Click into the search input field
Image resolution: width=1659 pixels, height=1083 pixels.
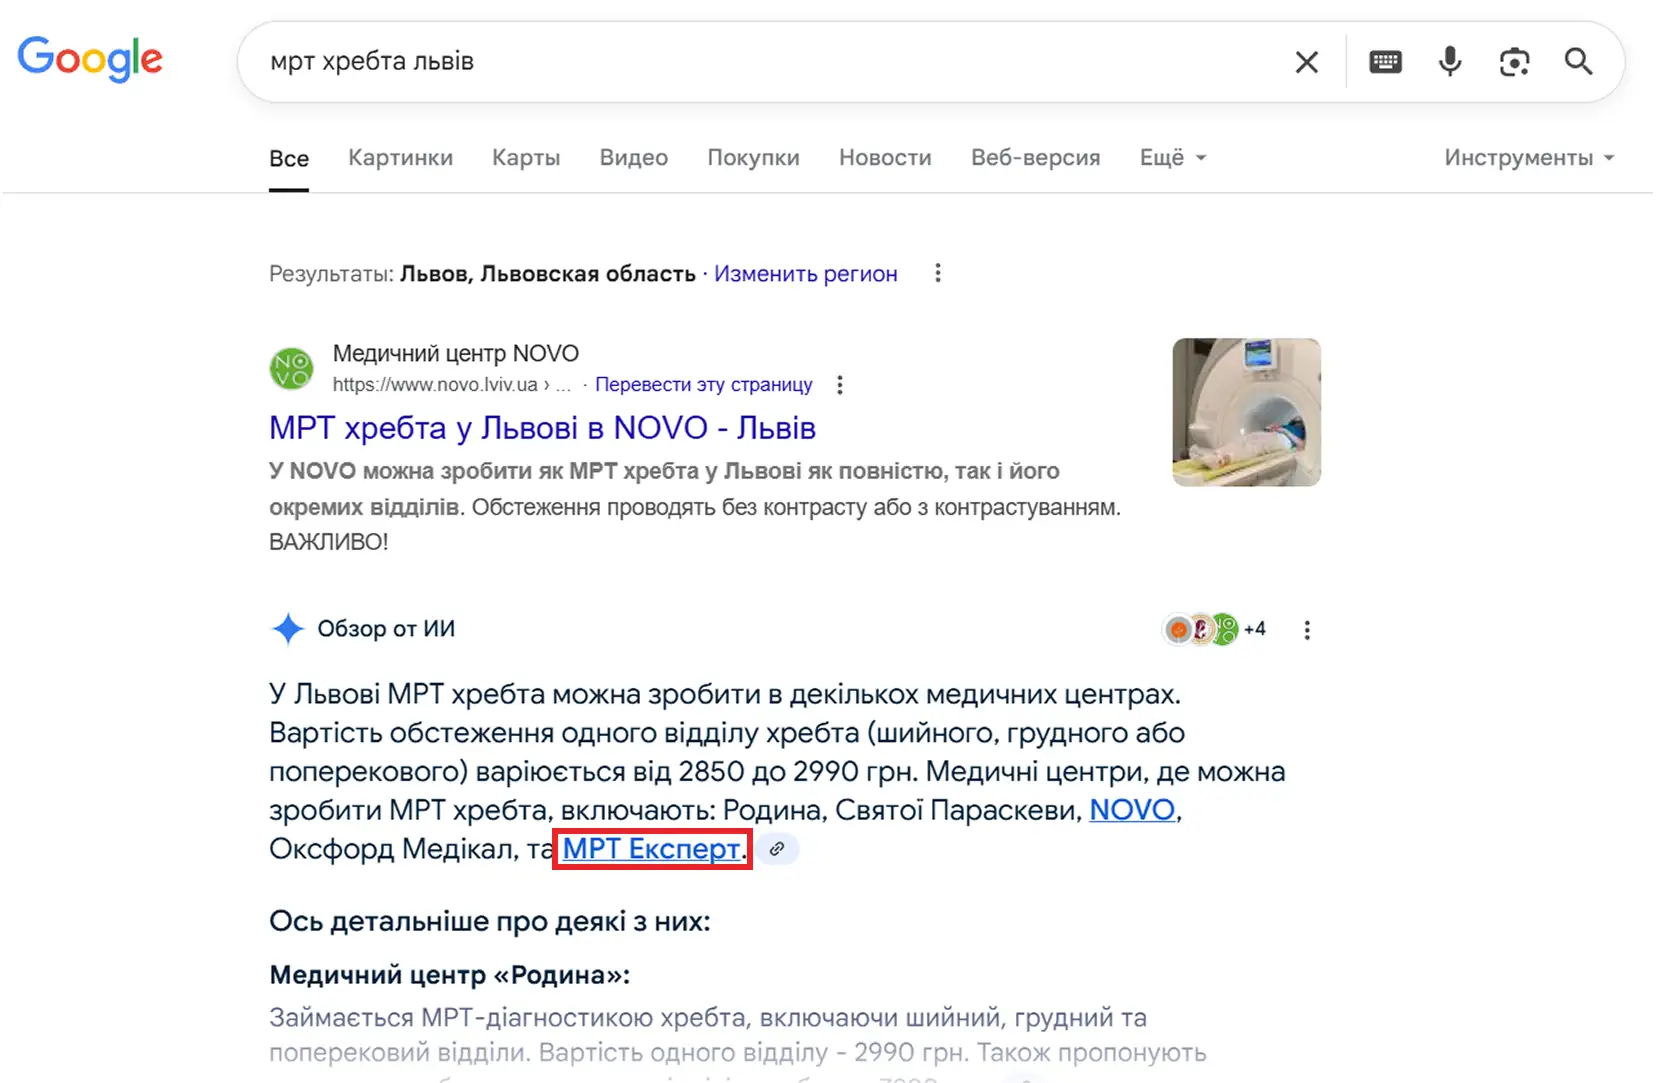760,62
